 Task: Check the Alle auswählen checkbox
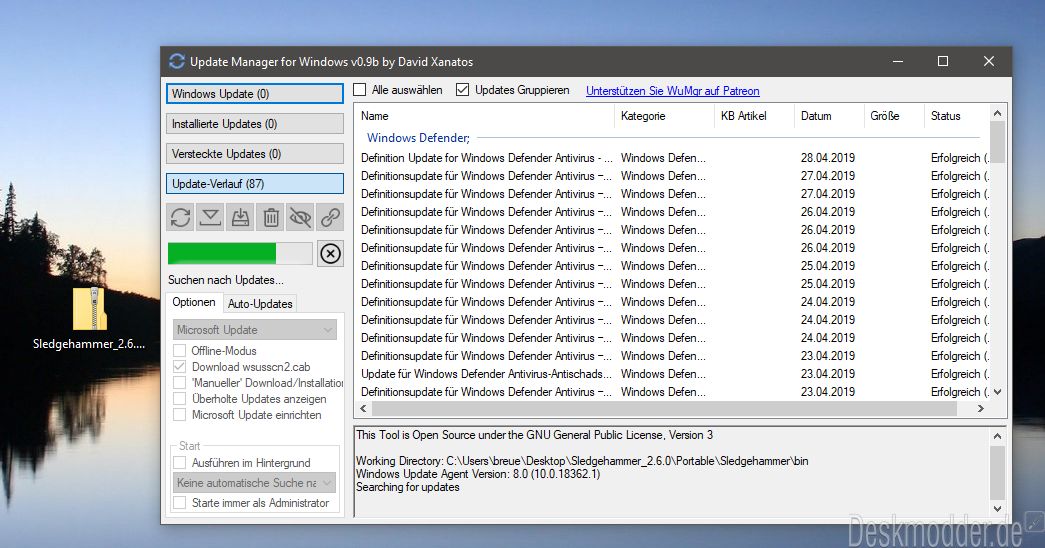[x=360, y=89]
